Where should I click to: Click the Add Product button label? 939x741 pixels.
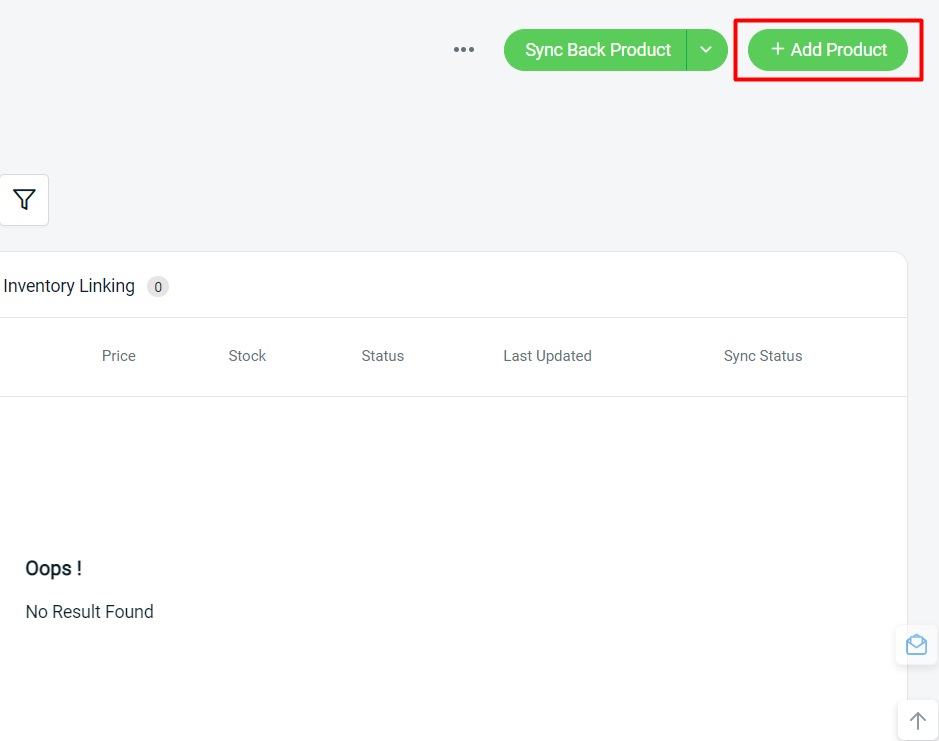click(838, 50)
